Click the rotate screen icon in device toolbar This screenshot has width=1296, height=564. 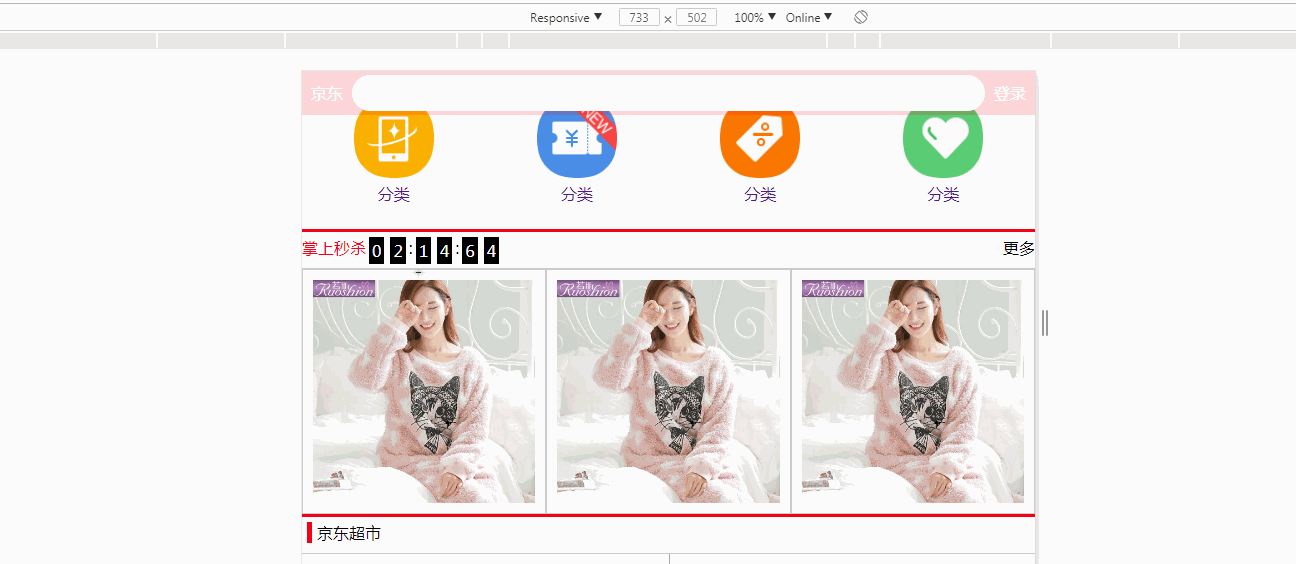861,18
